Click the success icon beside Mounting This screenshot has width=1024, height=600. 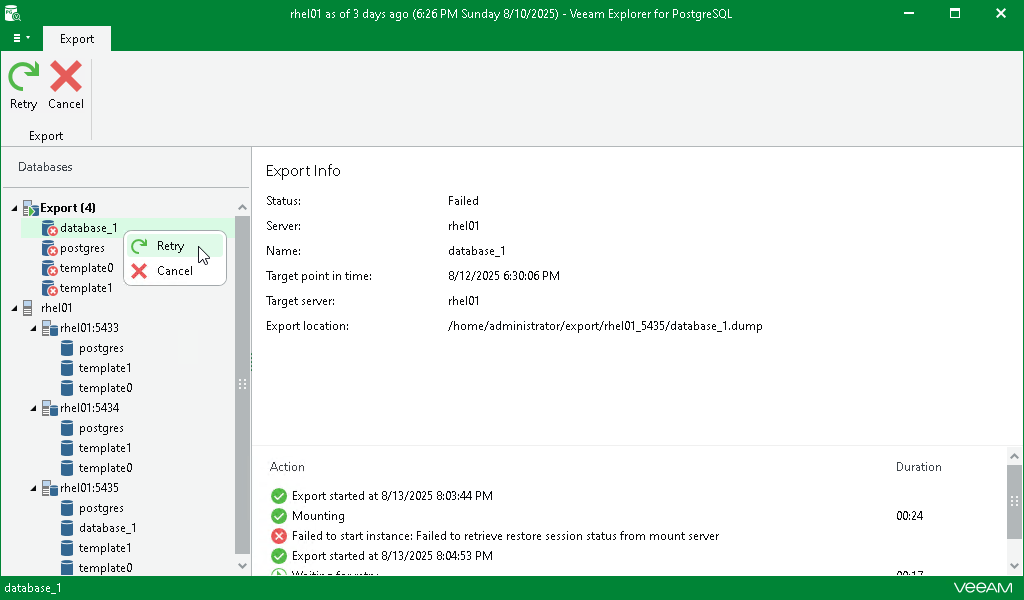pyautogui.click(x=279, y=516)
